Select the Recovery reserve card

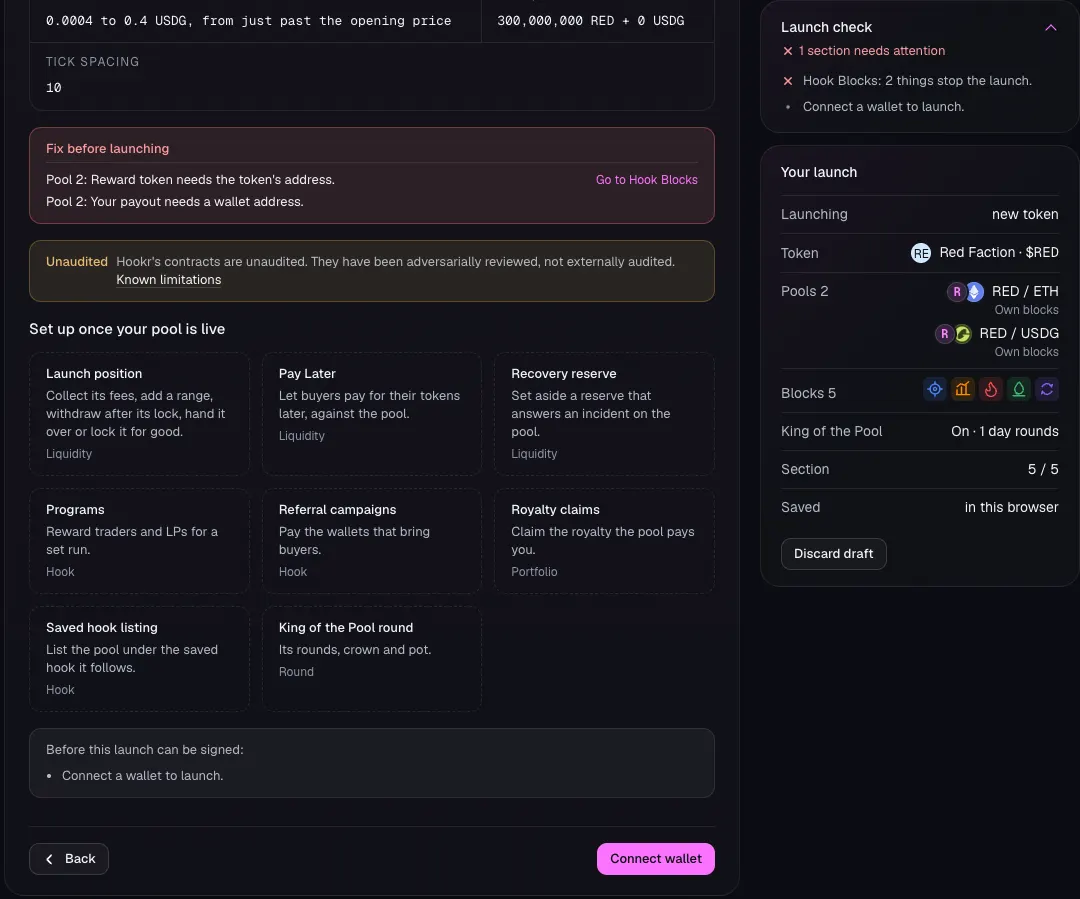click(604, 413)
